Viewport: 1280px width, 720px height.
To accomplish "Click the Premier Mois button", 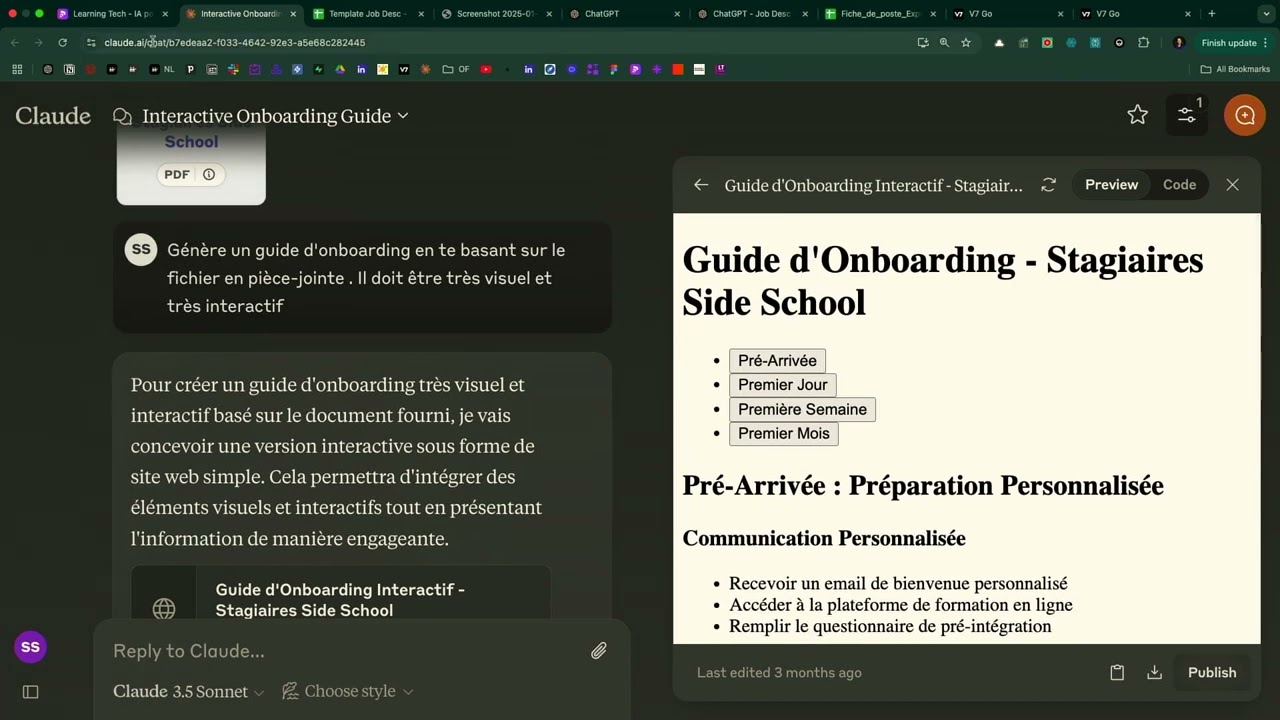I will (x=783, y=433).
